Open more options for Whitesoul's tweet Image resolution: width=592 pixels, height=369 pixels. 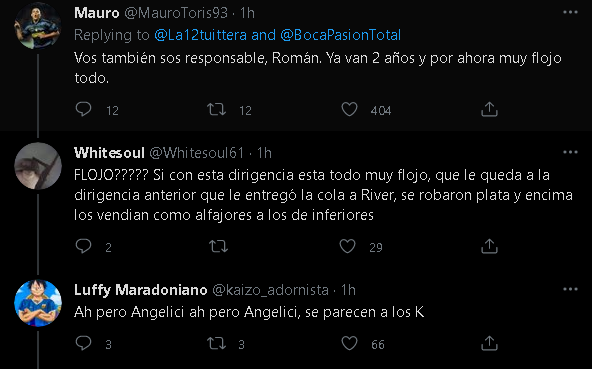pos(570,152)
